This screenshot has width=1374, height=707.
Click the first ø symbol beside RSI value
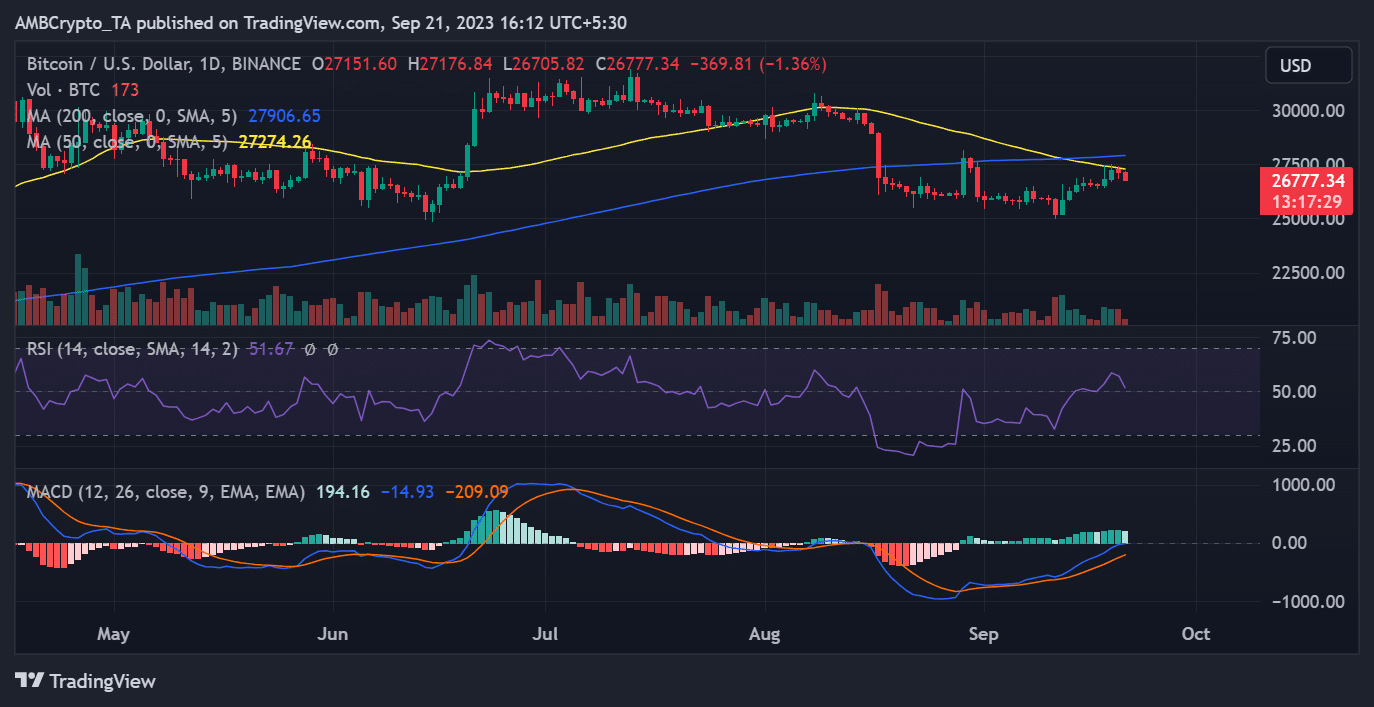tap(309, 349)
